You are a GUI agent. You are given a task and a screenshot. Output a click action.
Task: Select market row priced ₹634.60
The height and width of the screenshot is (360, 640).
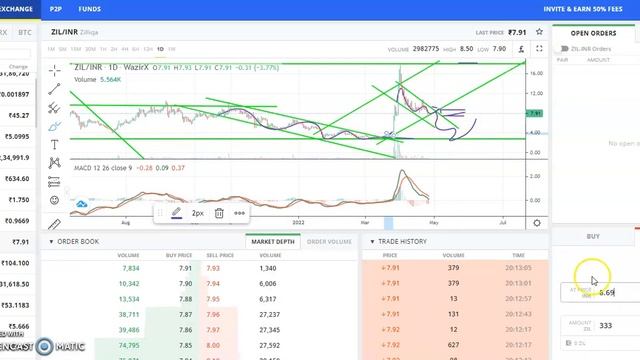point(18,179)
